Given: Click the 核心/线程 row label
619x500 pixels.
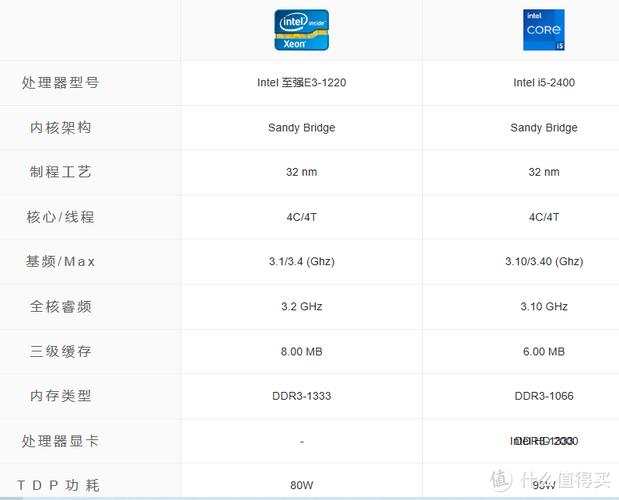Looking at the screenshot, I should pos(60,217).
